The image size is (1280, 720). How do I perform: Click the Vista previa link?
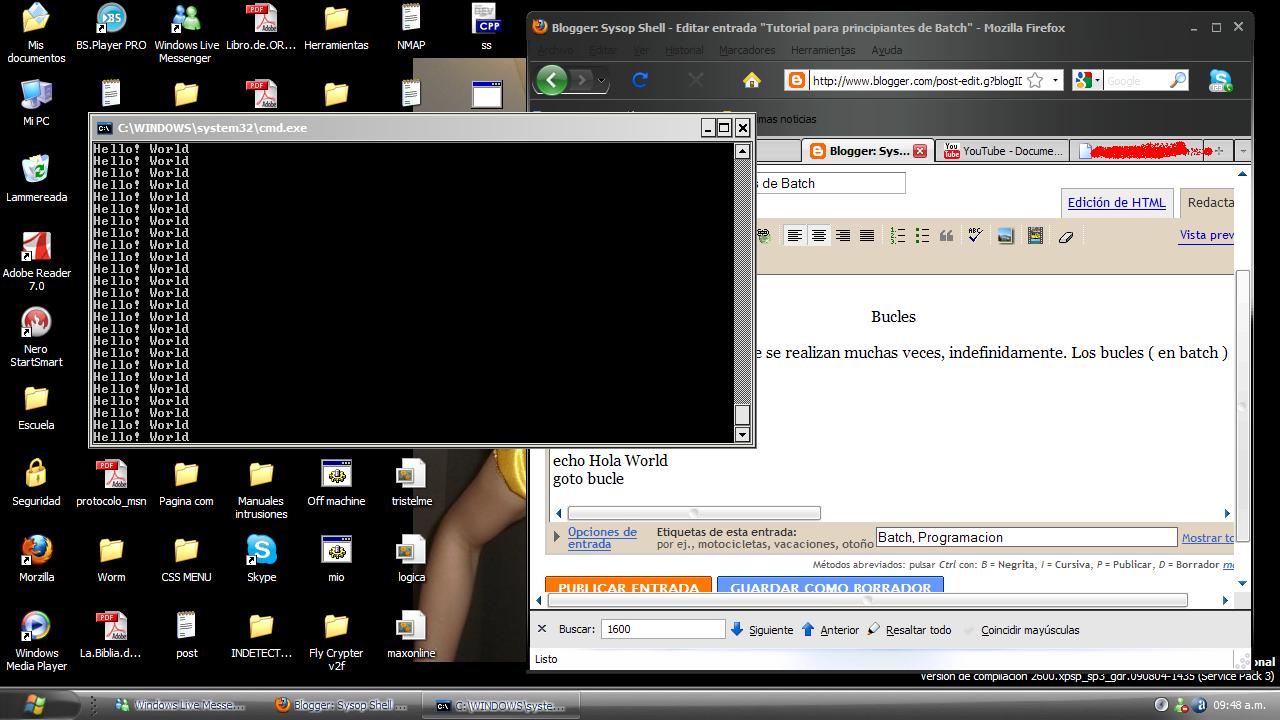click(1206, 236)
